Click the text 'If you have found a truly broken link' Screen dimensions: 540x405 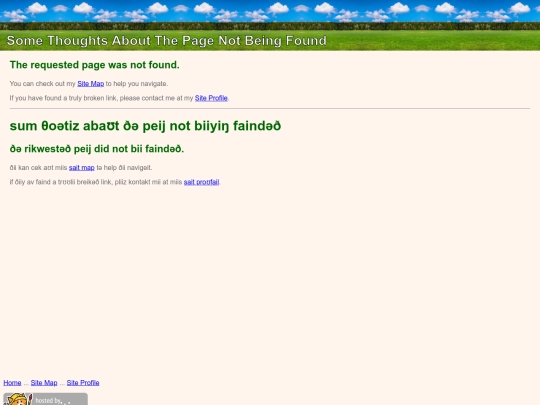(63, 98)
